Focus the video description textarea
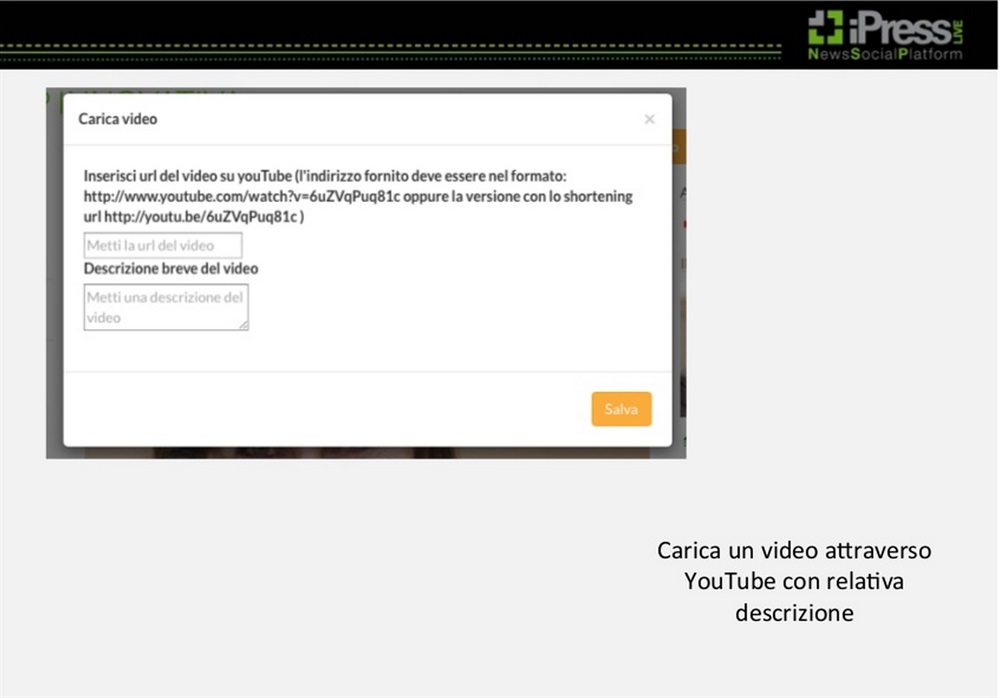Image resolution: width=1000 pixels, height=698 pixels. pyautogui.click(x=166, y=308)
